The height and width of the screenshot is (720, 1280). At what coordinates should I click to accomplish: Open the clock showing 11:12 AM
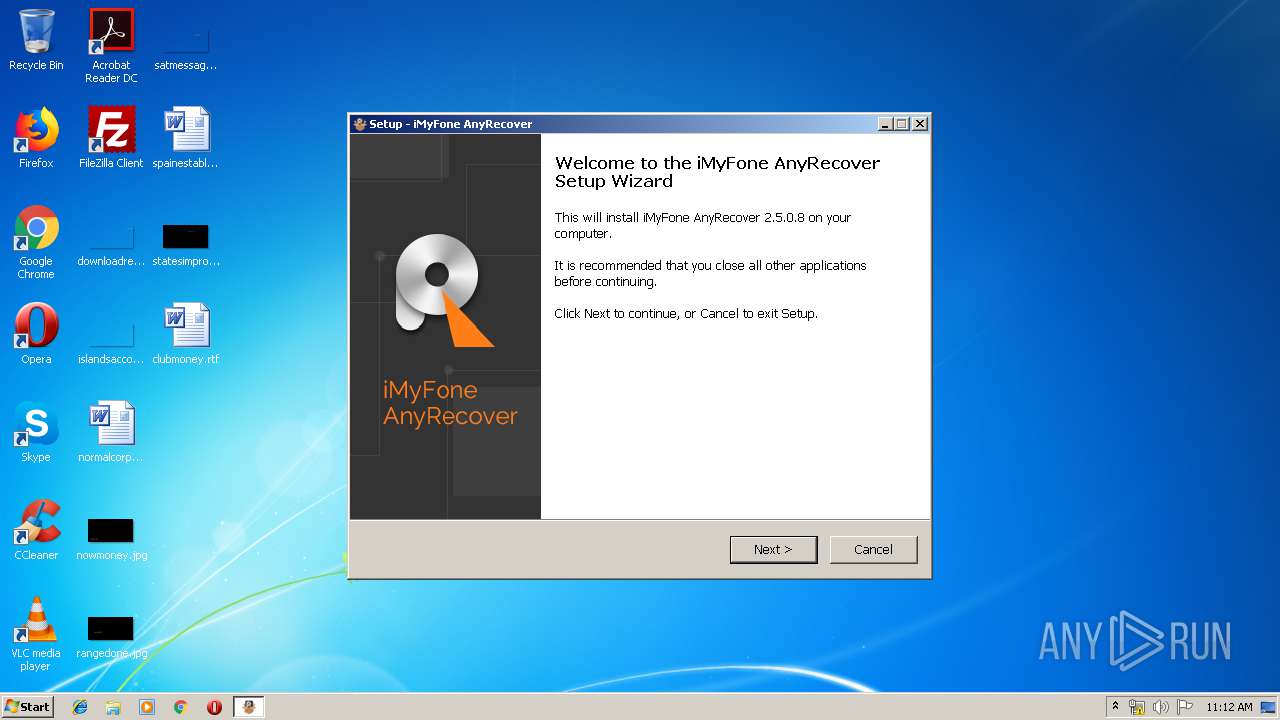[1229, 707]
